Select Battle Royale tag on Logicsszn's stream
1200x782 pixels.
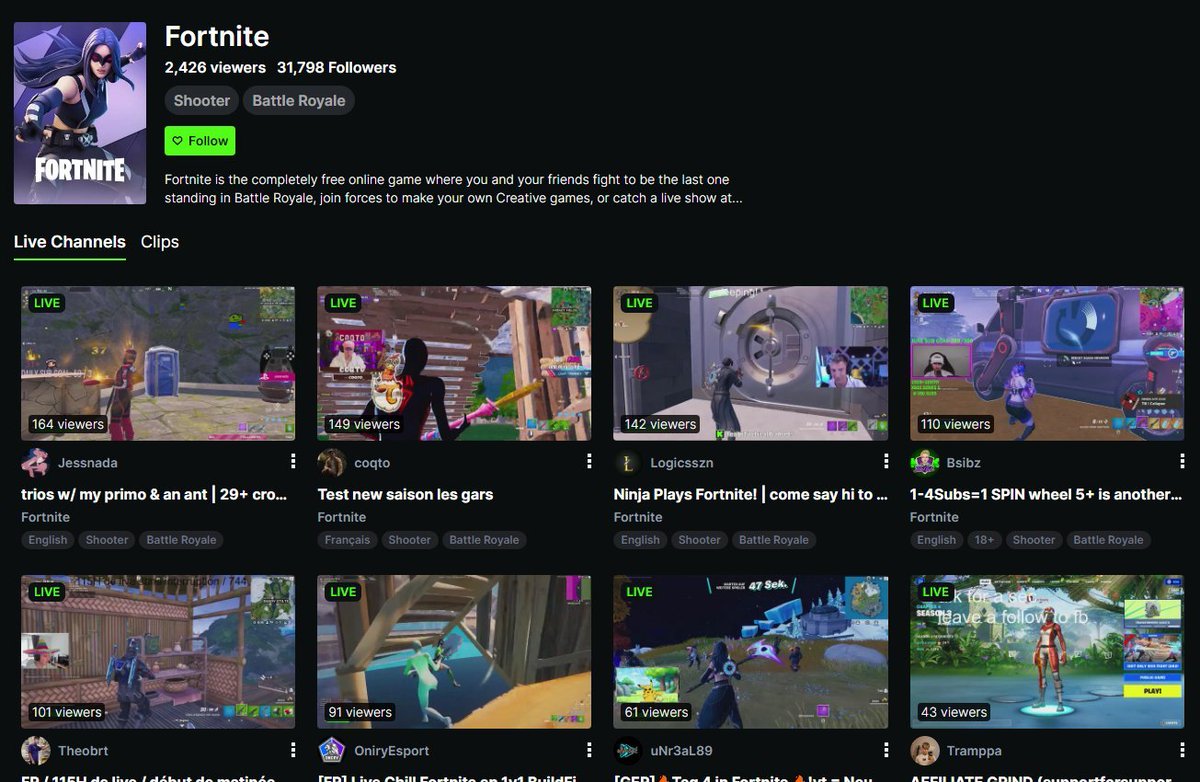coord(774,540)
